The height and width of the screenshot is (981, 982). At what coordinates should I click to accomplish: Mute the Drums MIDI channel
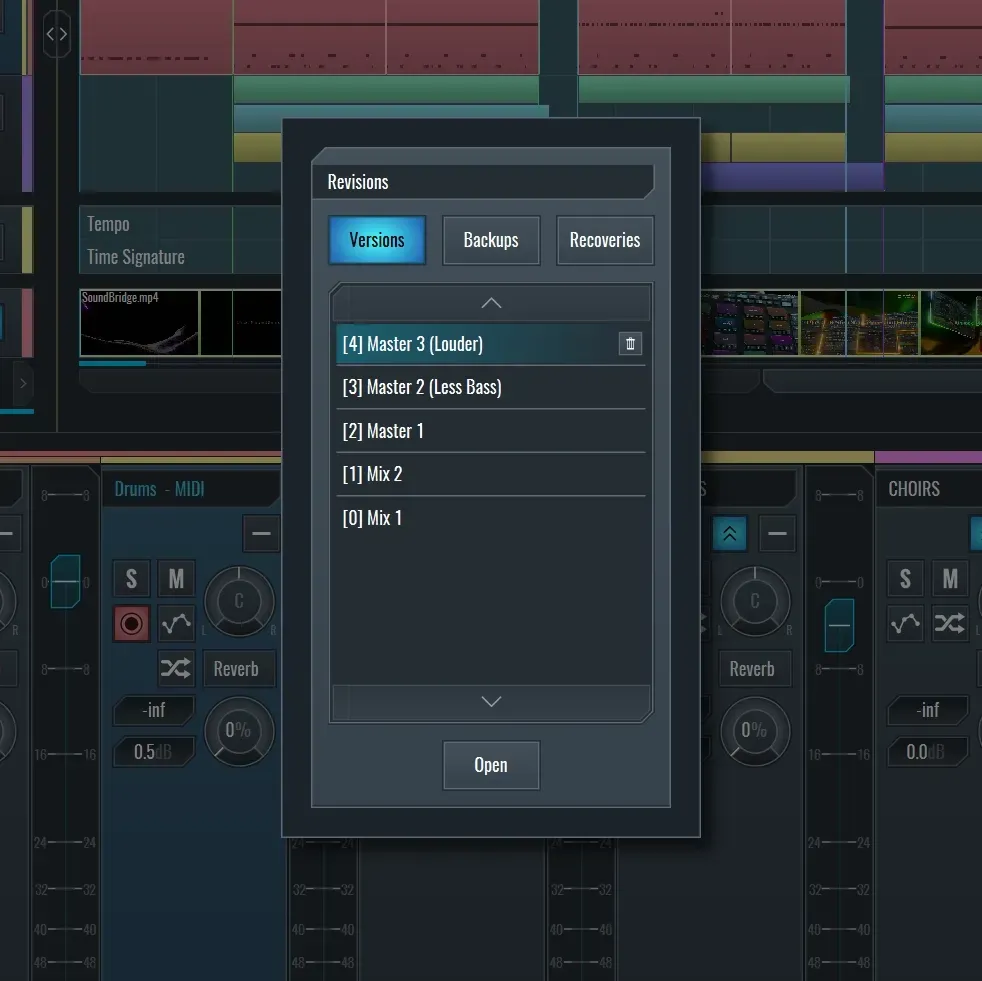tap(176, 579)
